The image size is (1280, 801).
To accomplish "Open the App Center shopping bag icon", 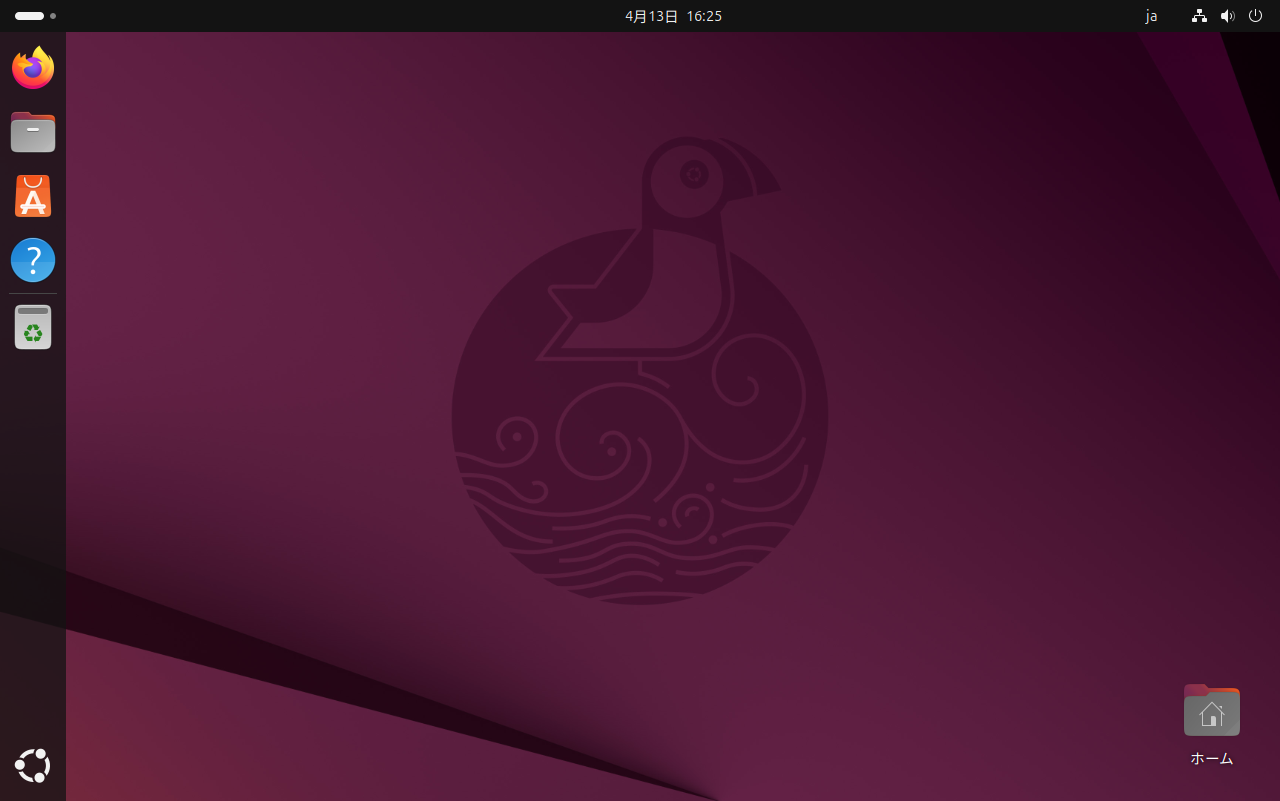I will tap(33, 196).
